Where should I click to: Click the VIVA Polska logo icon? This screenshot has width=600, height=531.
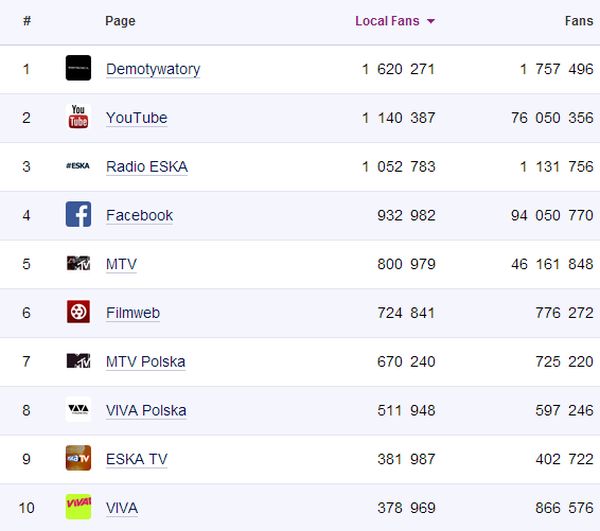coord(78,410)
